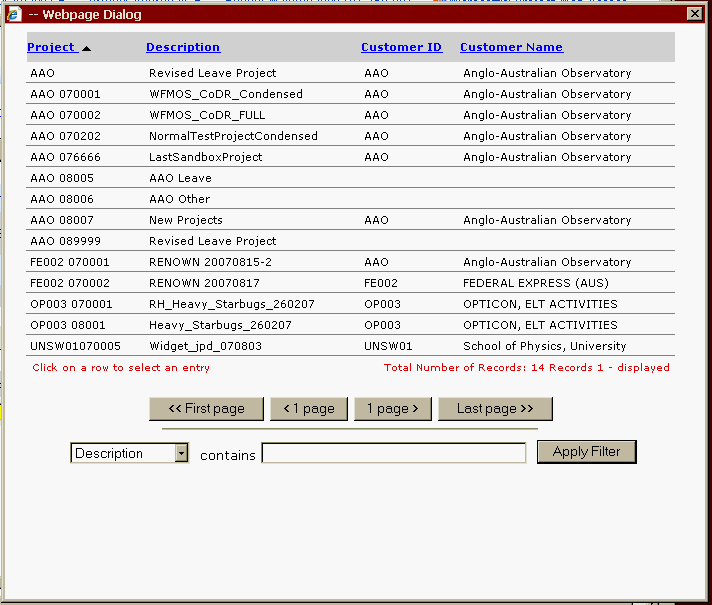
Task: Click 'OPTICON, ELT ACTIVITIES' in the OP003 08001 row
Action: (540, 325)
